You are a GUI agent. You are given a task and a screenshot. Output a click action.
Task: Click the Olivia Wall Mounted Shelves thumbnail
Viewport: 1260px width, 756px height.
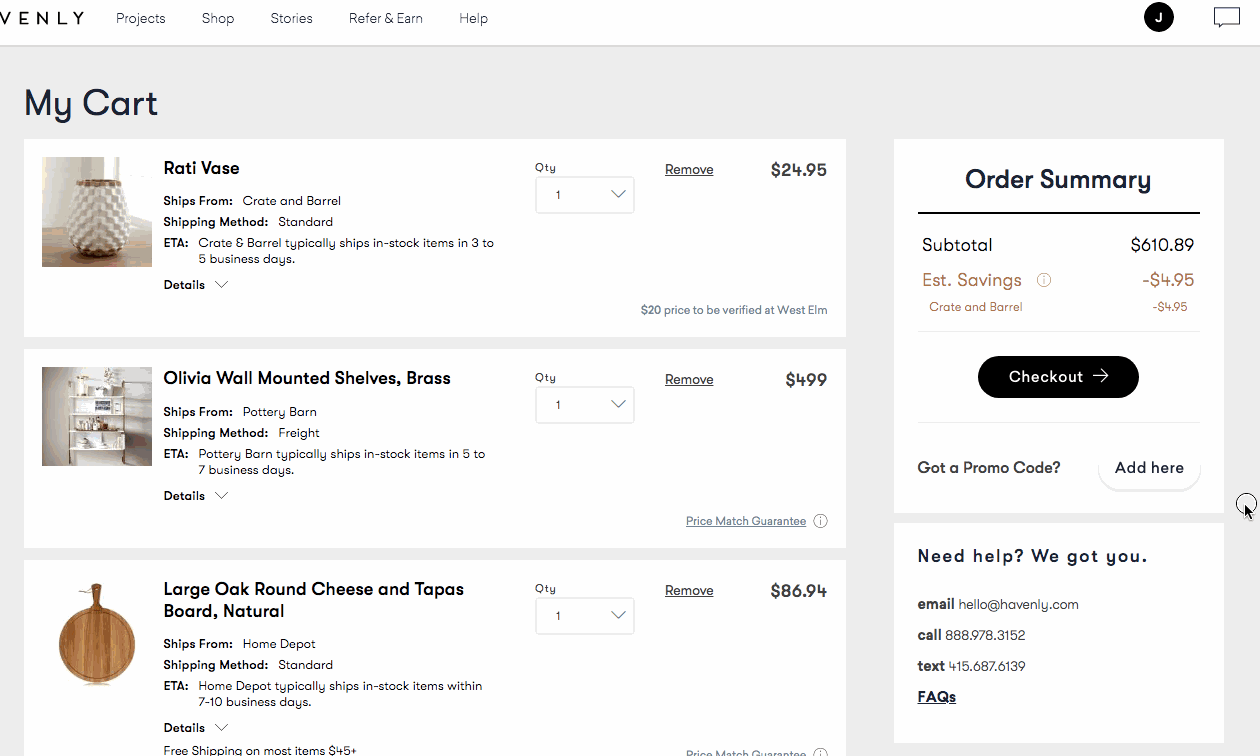pyautogui.click(x=97, y=416)
